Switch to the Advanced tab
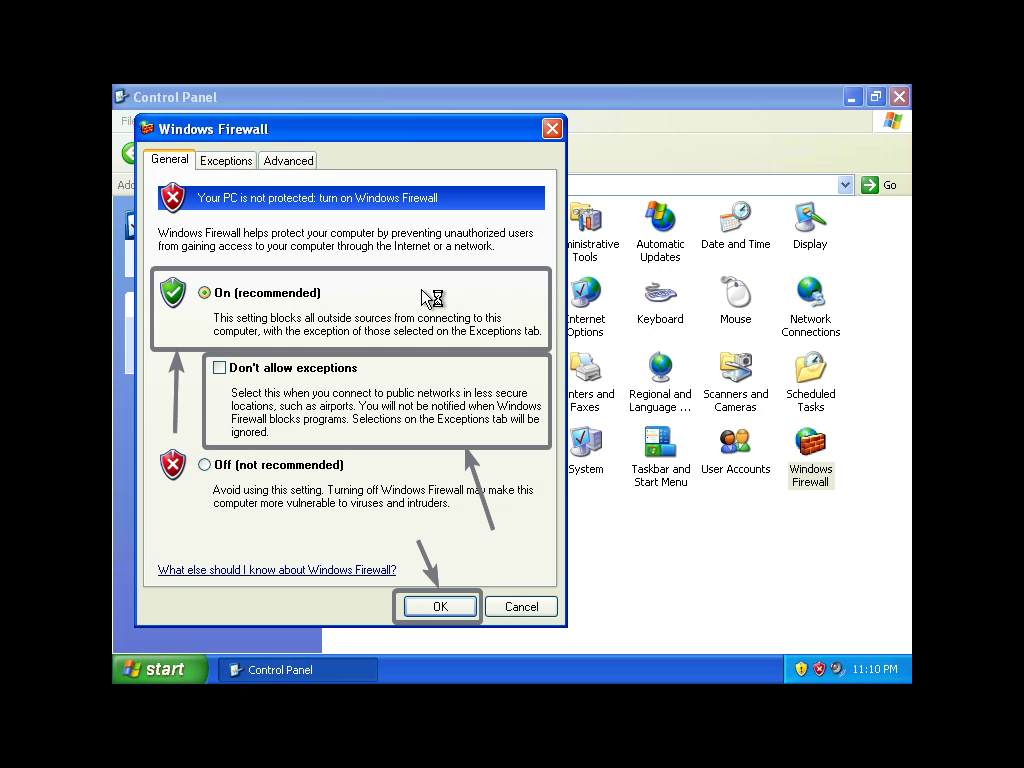The height and width of the screenshot is (768, 1024). [287, 160]
